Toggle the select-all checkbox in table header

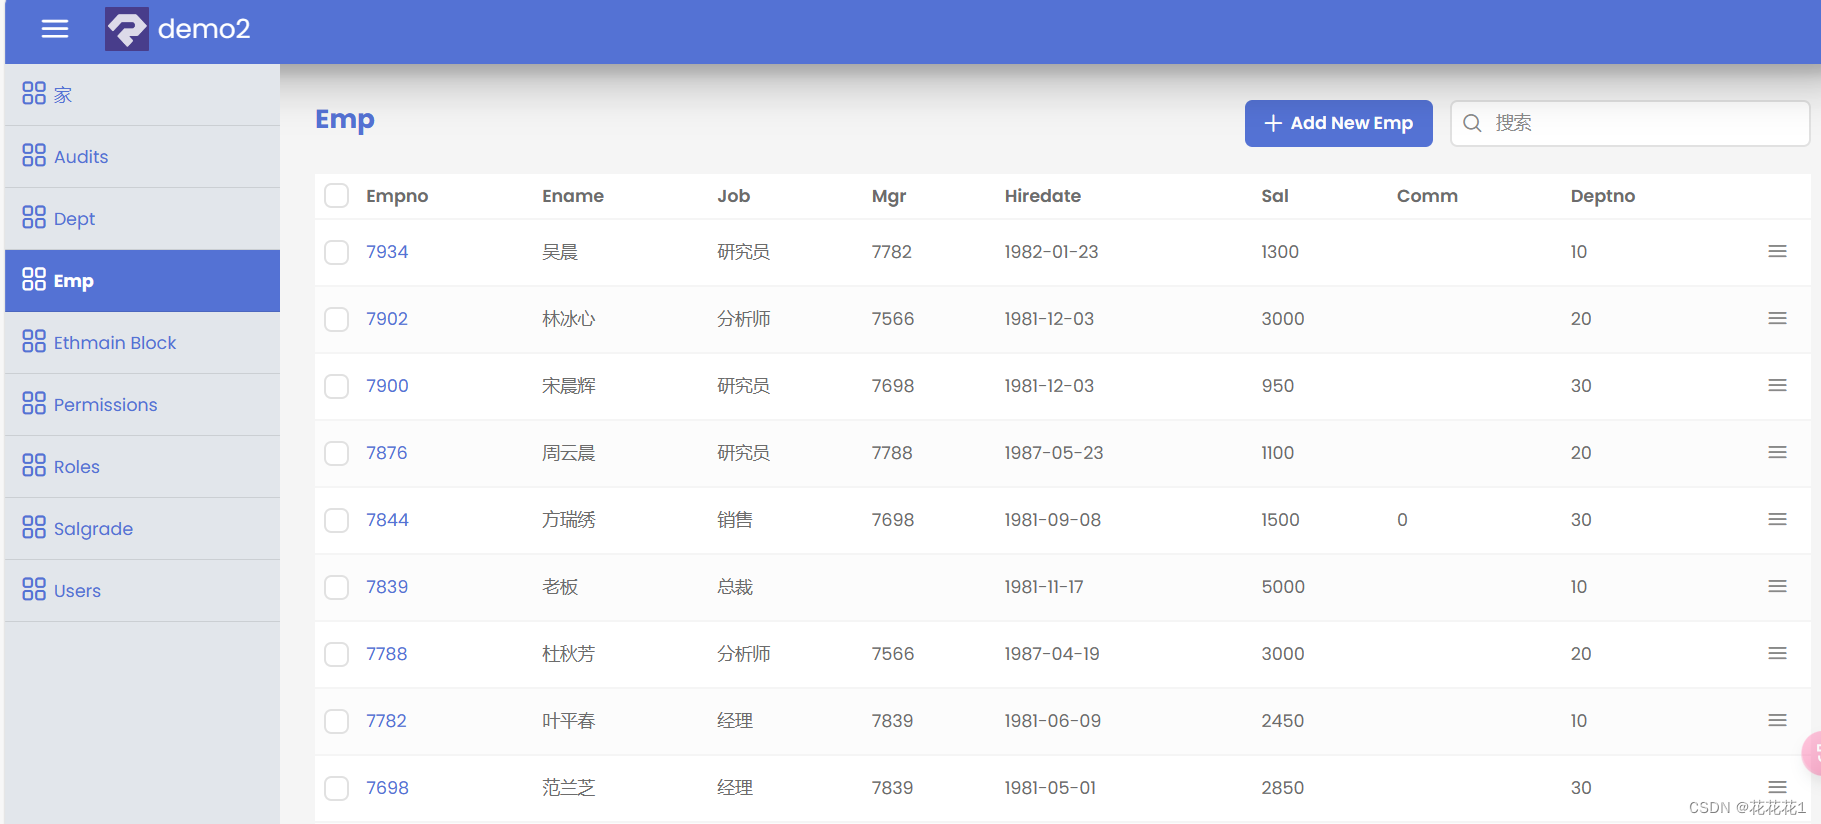(x=337, y=195)
